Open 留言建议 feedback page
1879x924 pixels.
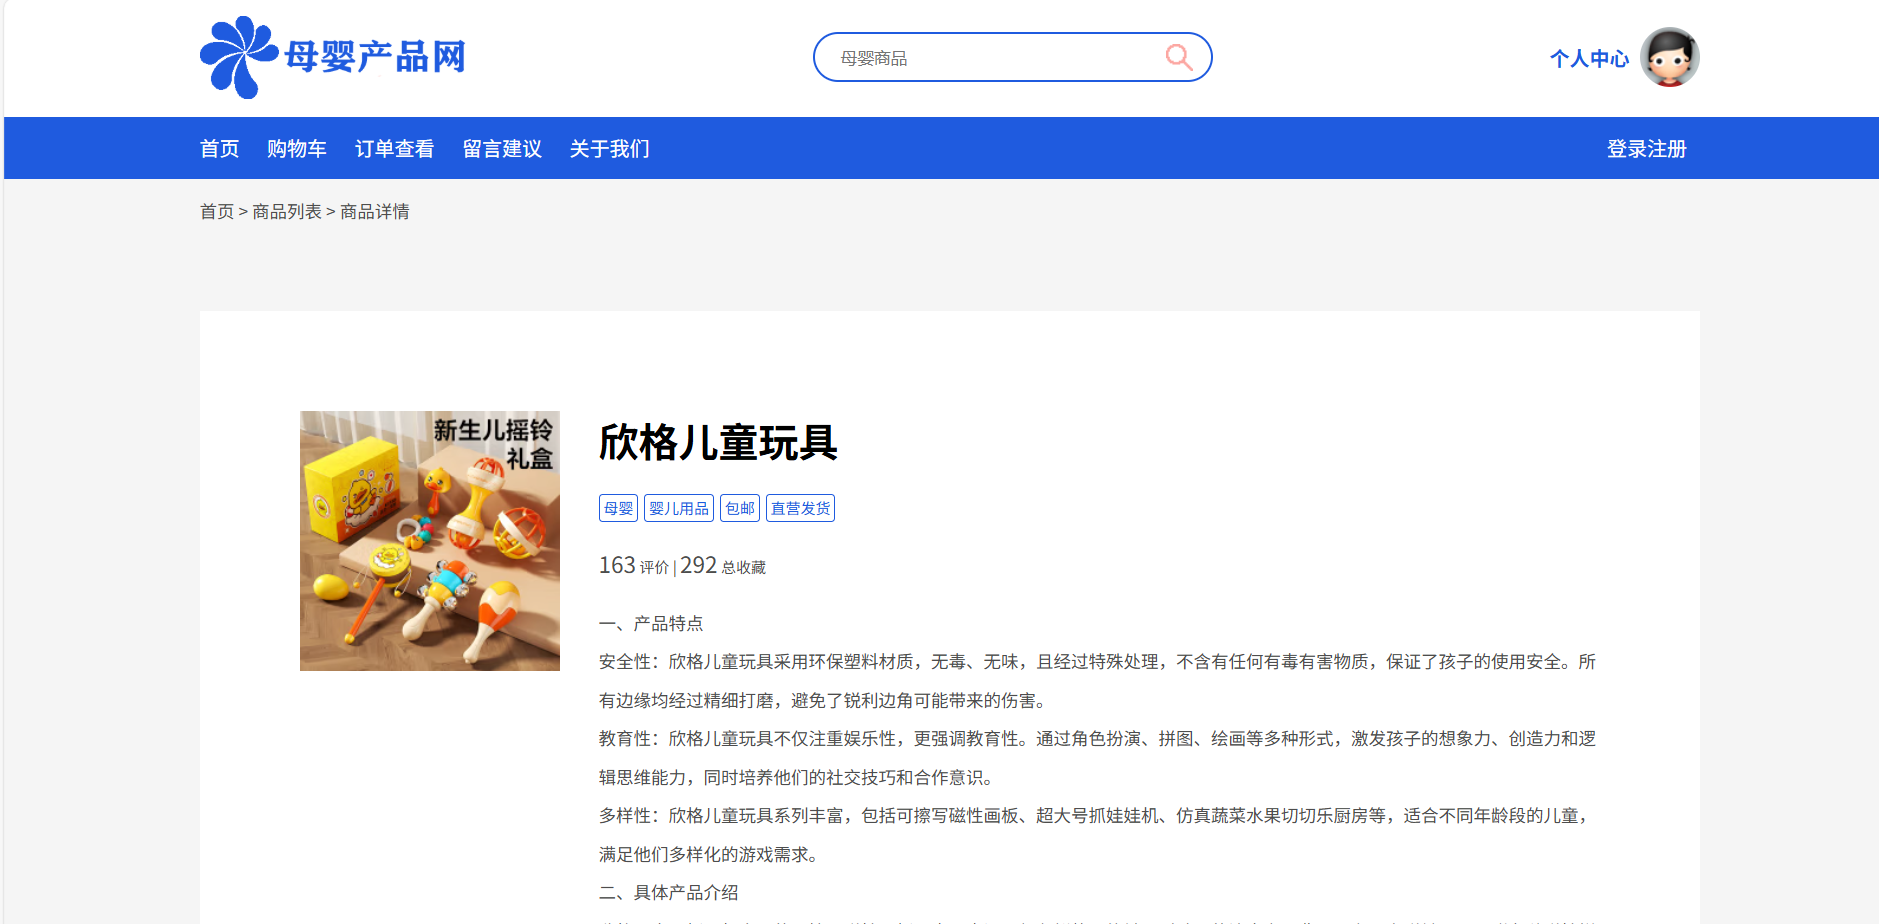502,149
